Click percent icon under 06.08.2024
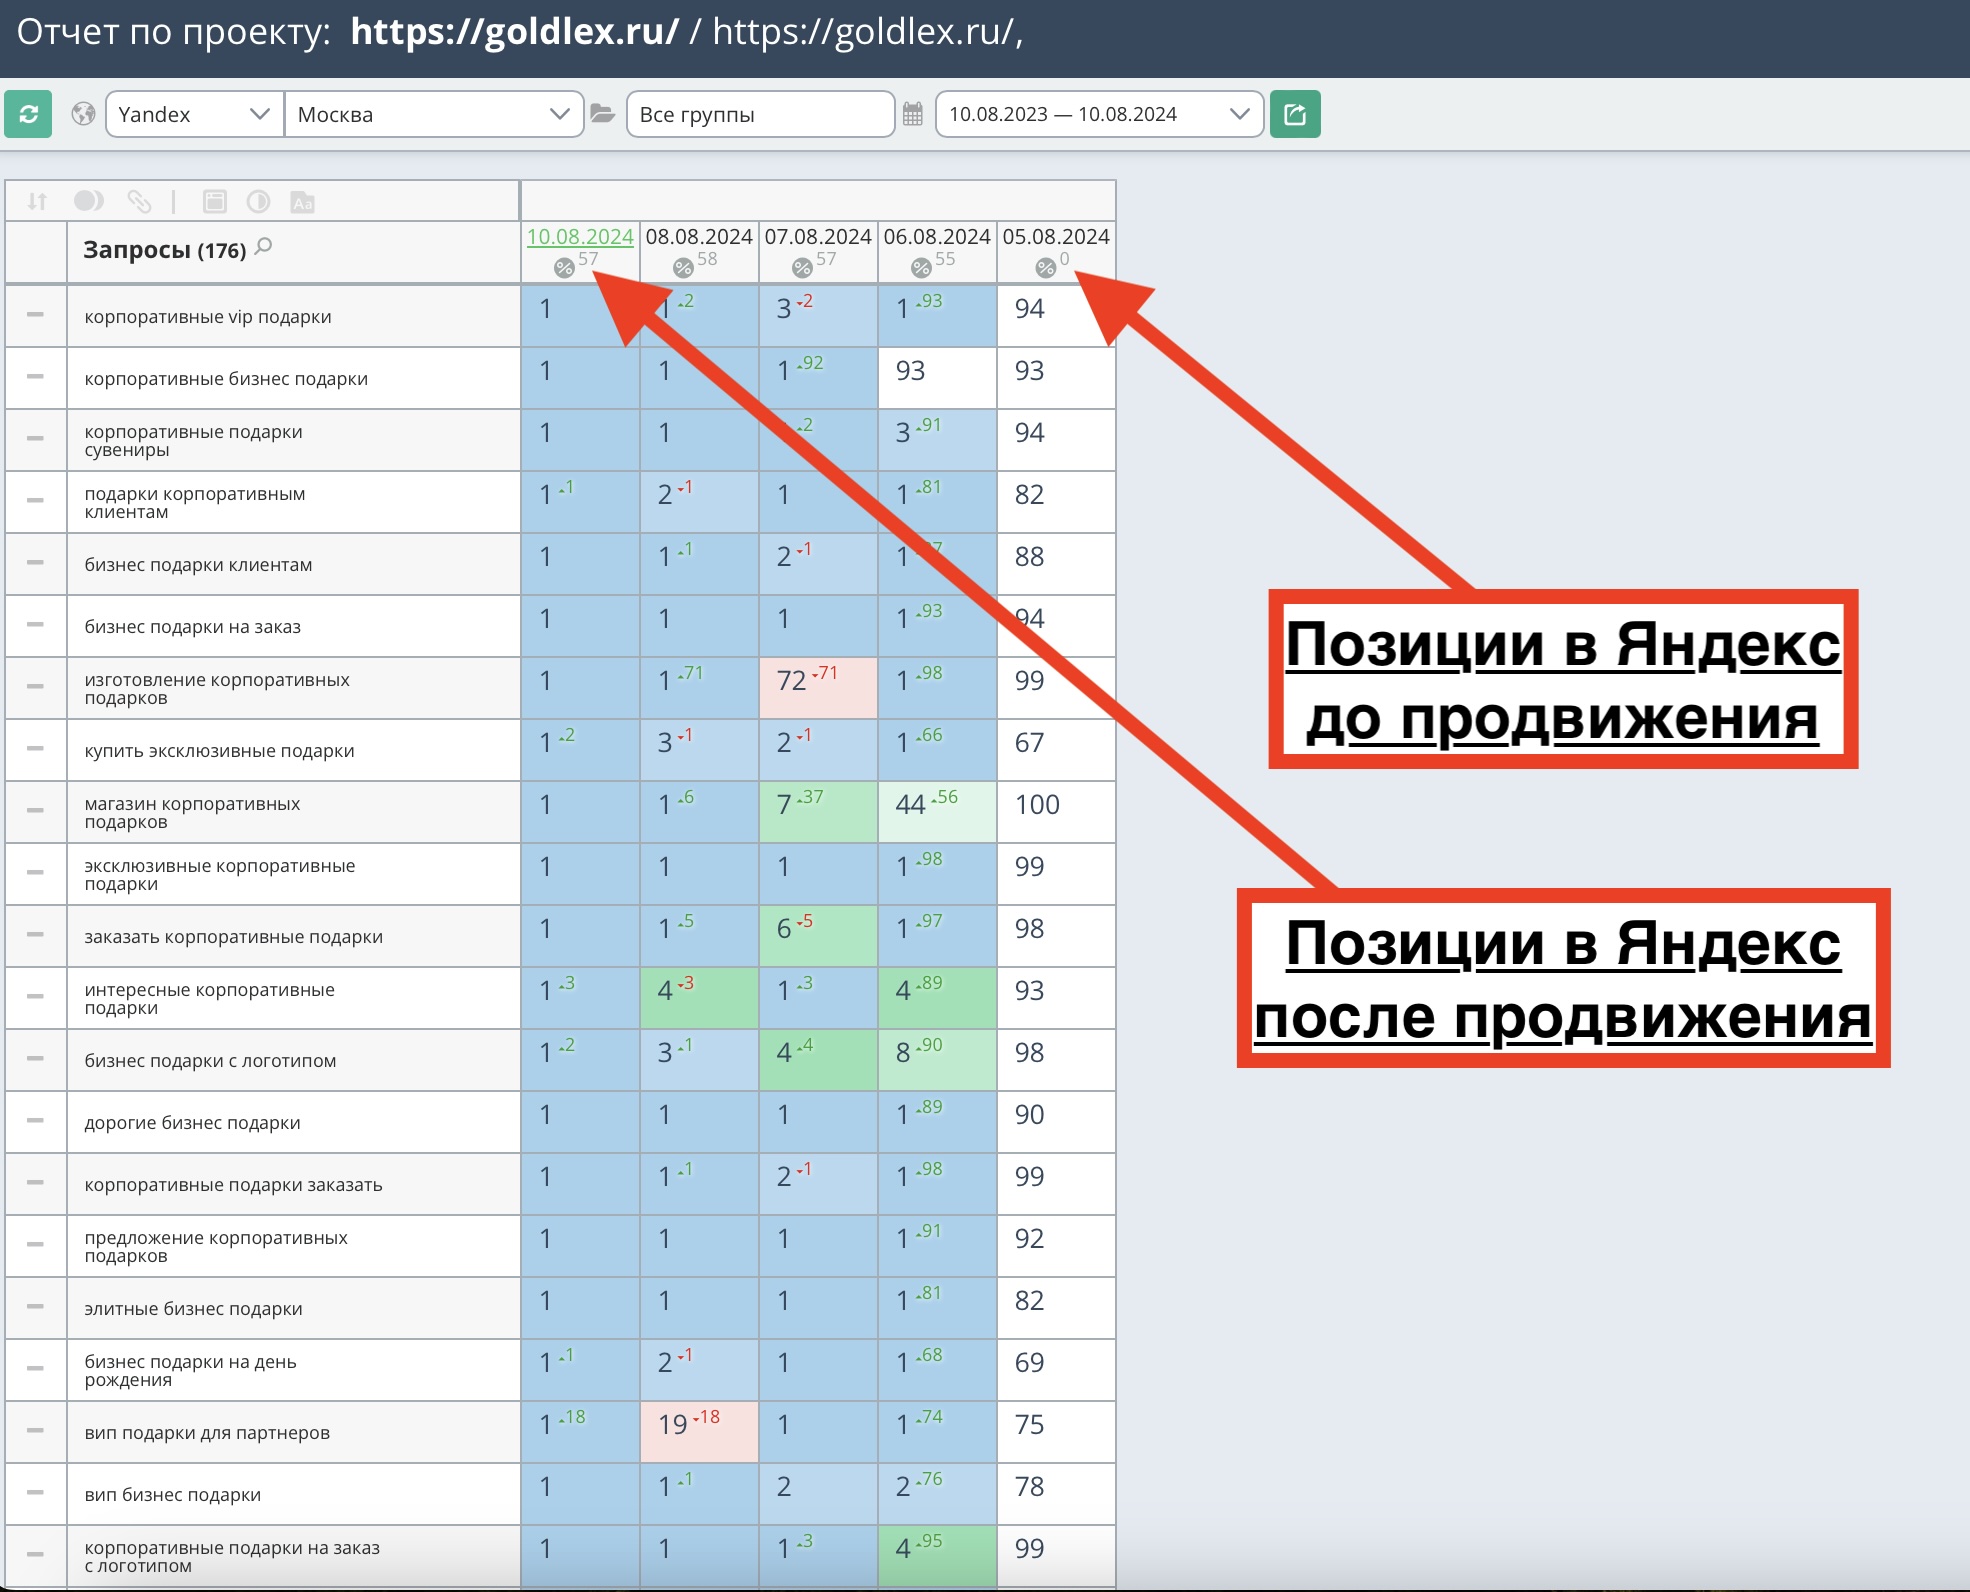 (921, 268)
